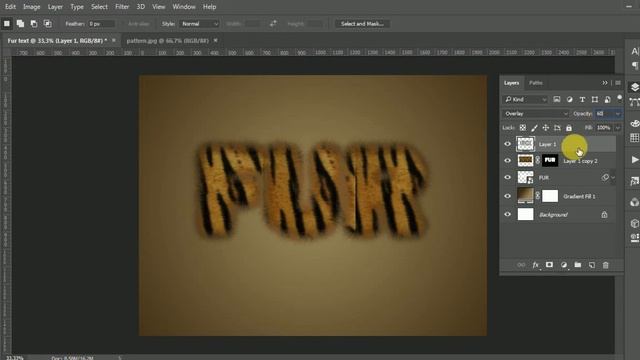Open the Image menu
The height and width of the screenshot is (360, 640).
pos(31,7)
